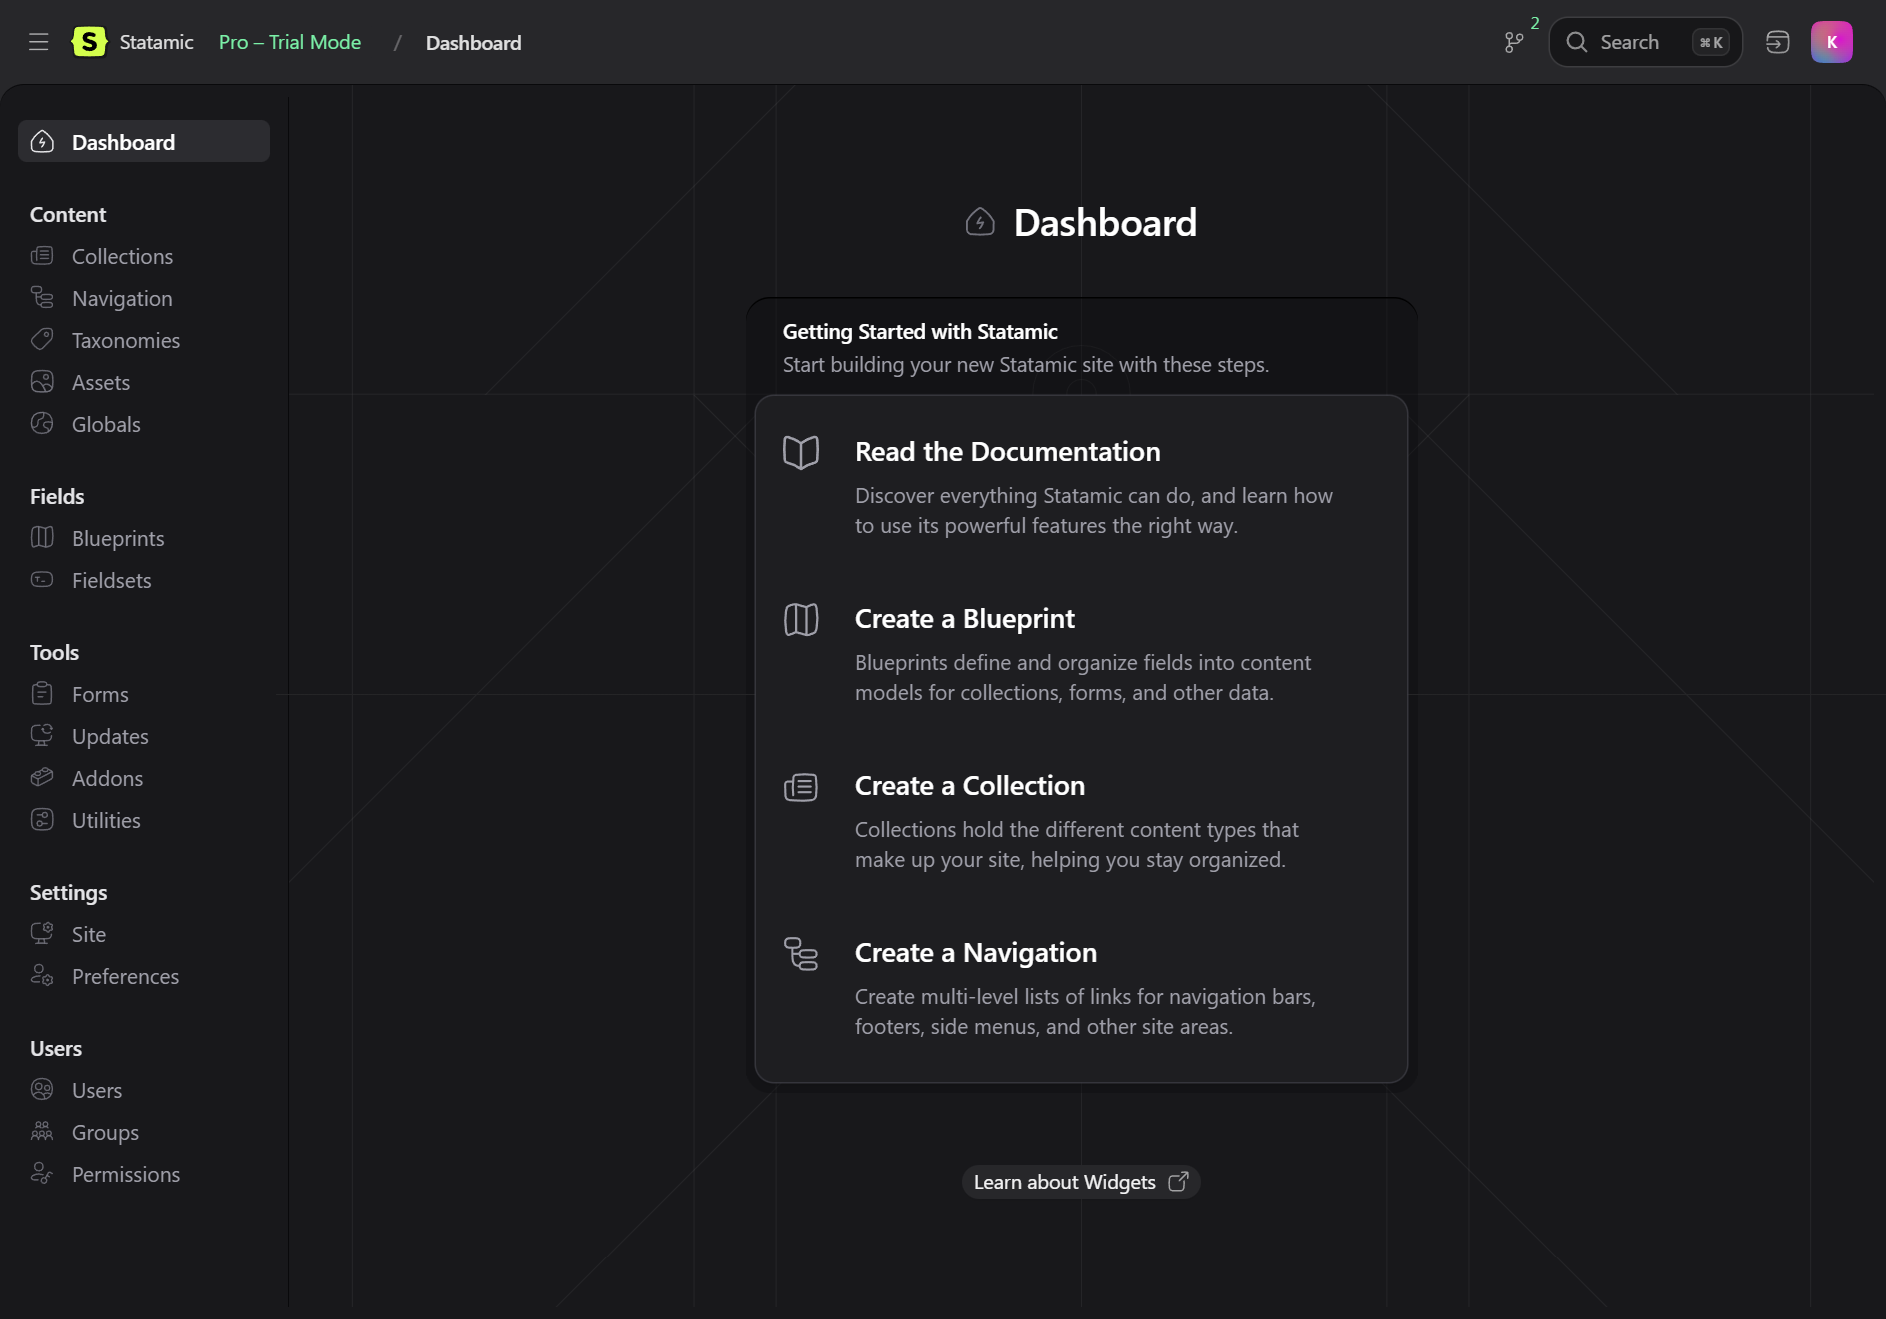Click the ⌘K shortcut badge in Search
This screenshot has height=1319, width=1886.
[1711, 42]
